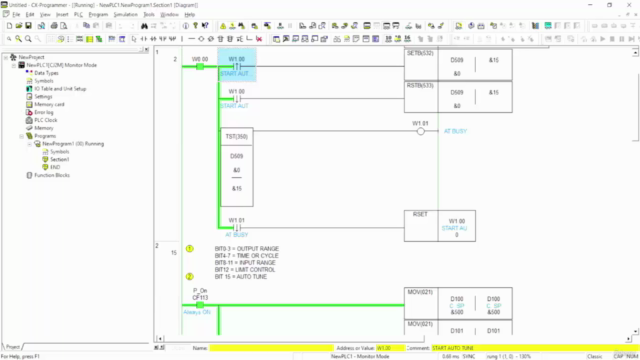Click the Address or Value field

(x=391, y=348)
